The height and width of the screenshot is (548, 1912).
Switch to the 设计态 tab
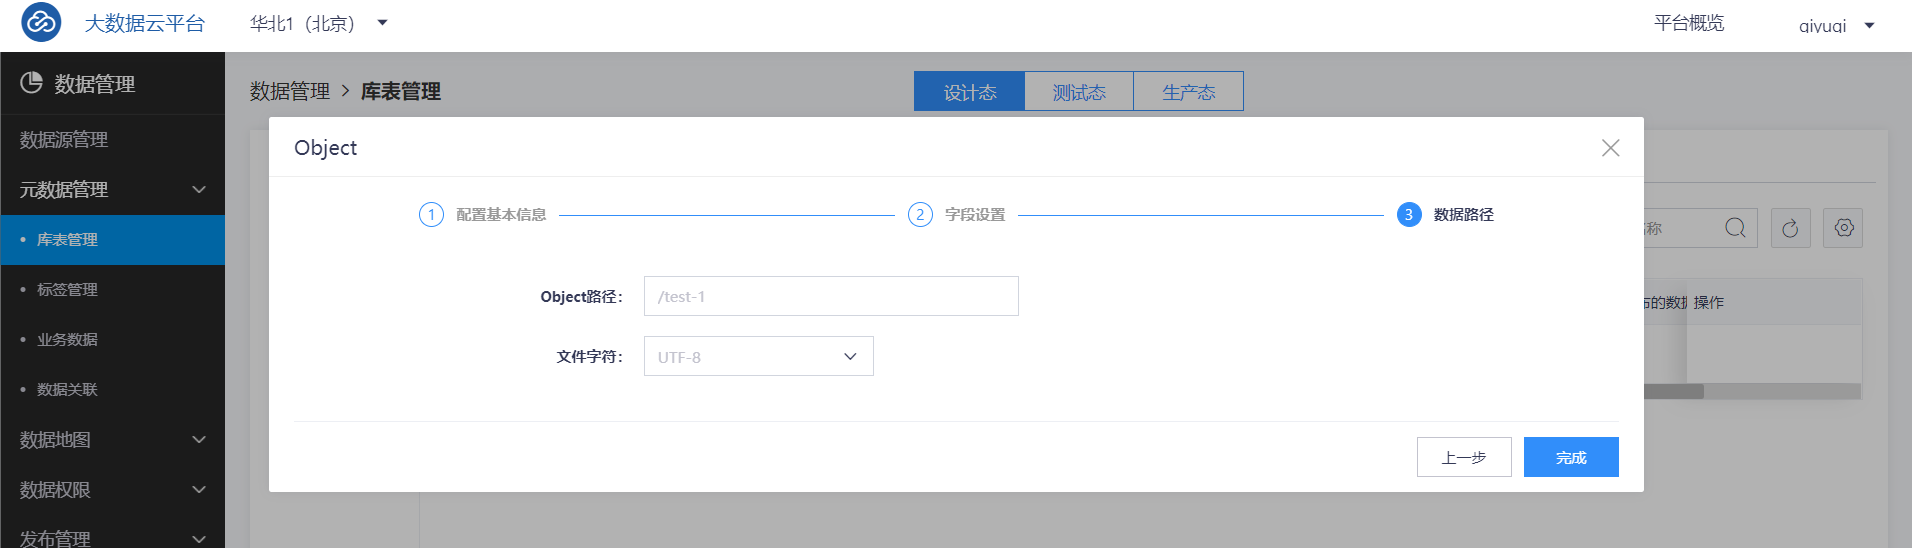tap(969, 92)
